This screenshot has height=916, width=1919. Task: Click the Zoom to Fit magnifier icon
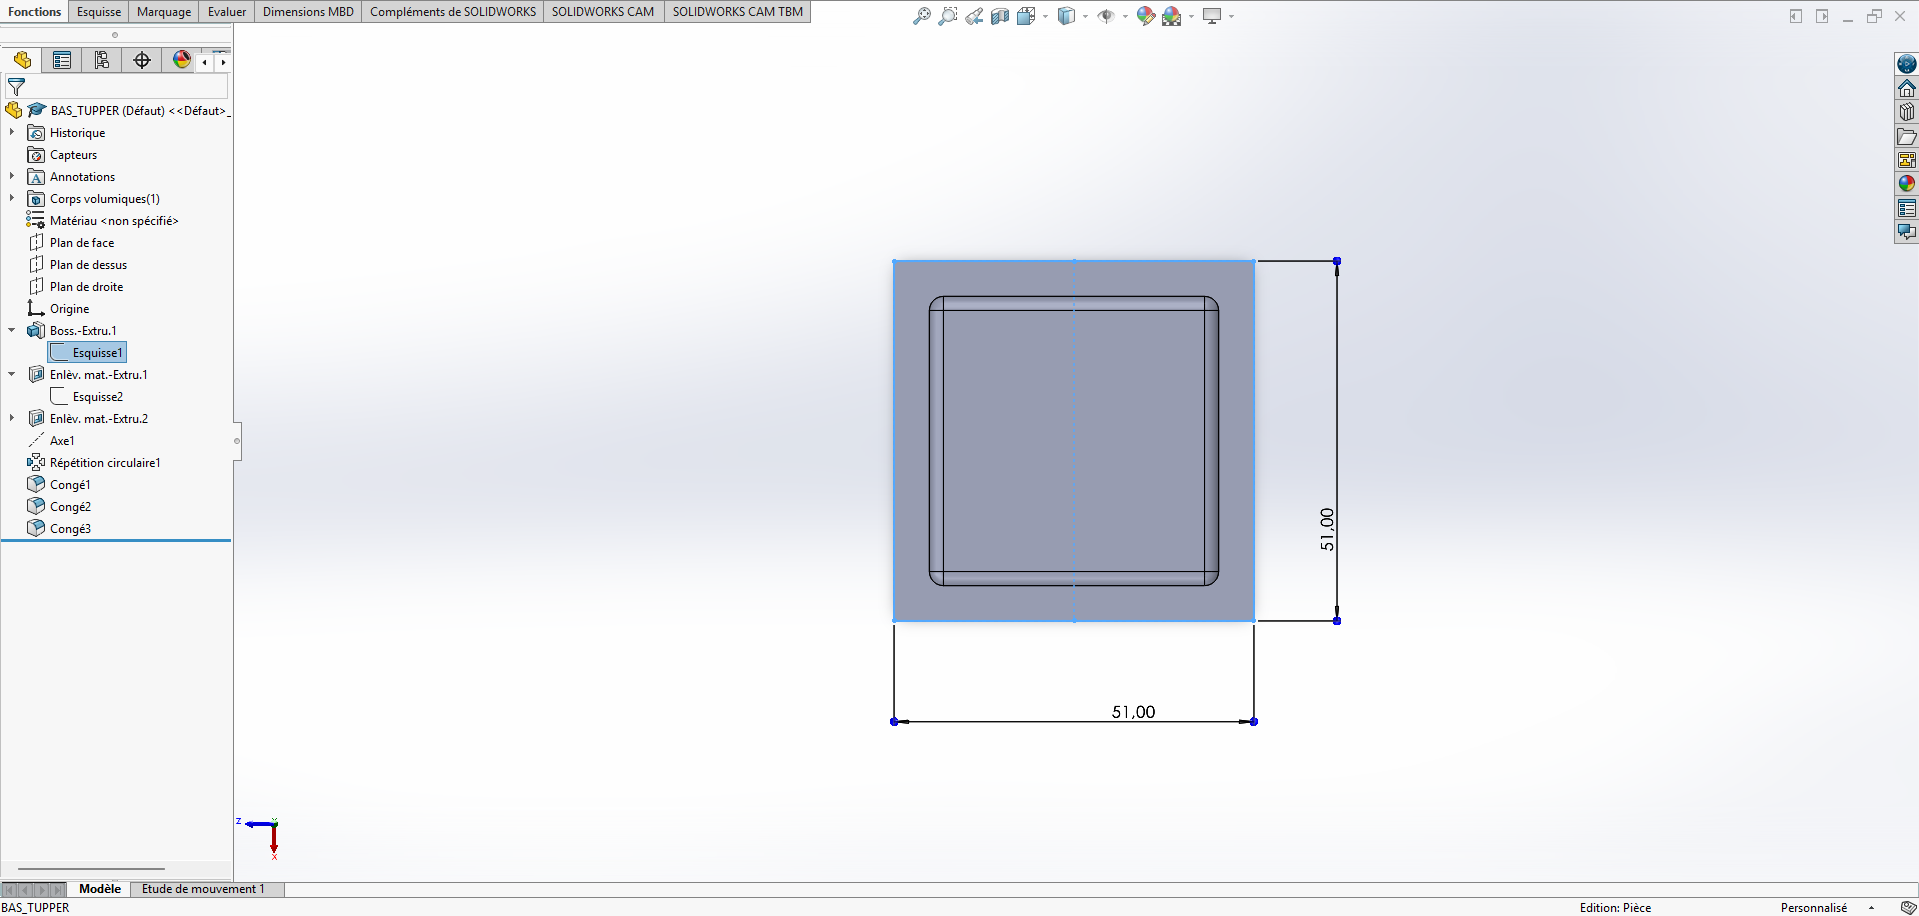(x=922, y=16)
